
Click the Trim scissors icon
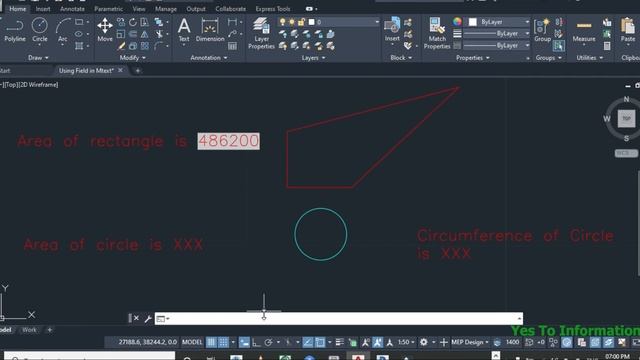coord(159,34)
